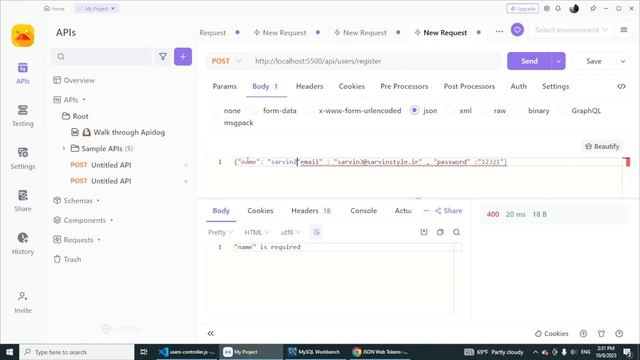640x360 pixels.
Task: Open the code snippet icon beside Settings
Action: [621, 86]
